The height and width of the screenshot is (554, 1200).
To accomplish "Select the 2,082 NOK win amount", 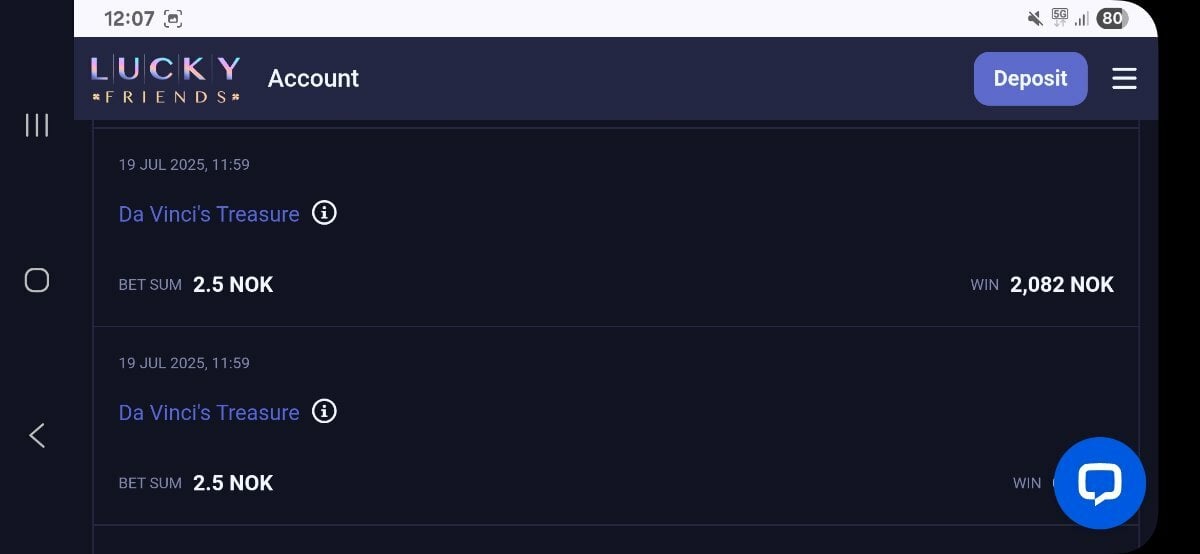I will tap(1062, 285).
